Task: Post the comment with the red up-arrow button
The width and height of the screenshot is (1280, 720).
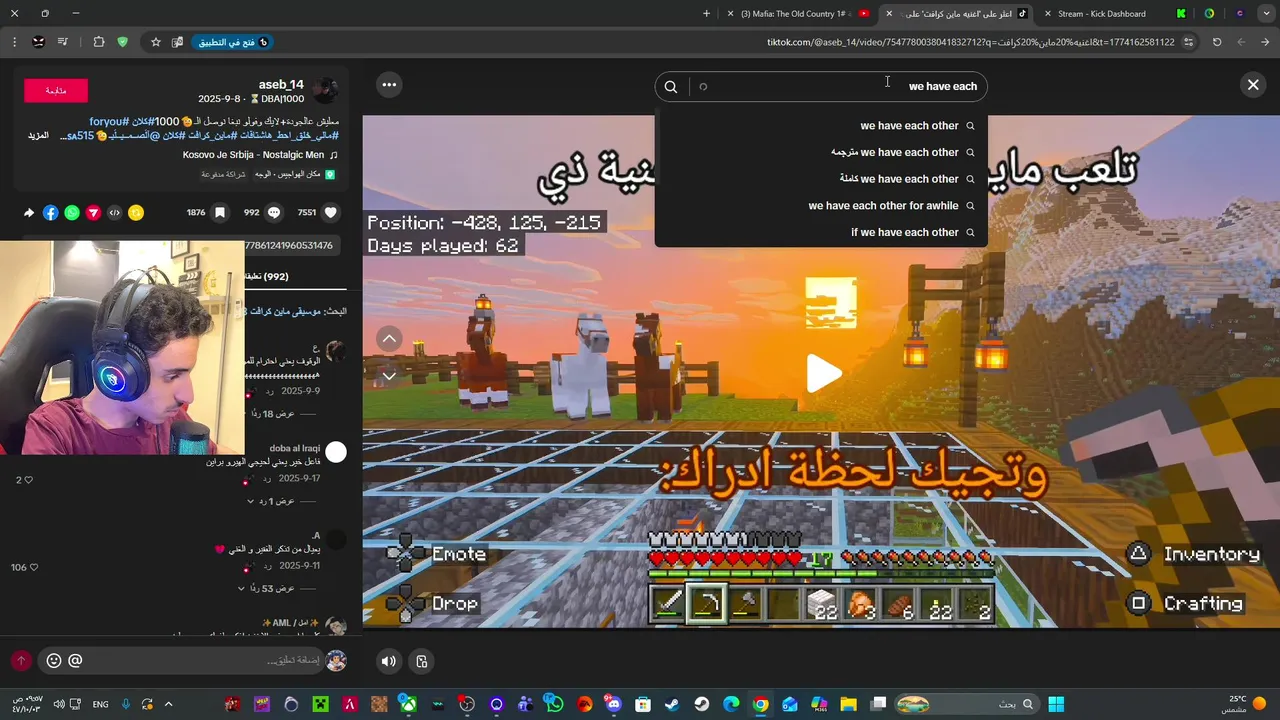Action: click(21, 661)
